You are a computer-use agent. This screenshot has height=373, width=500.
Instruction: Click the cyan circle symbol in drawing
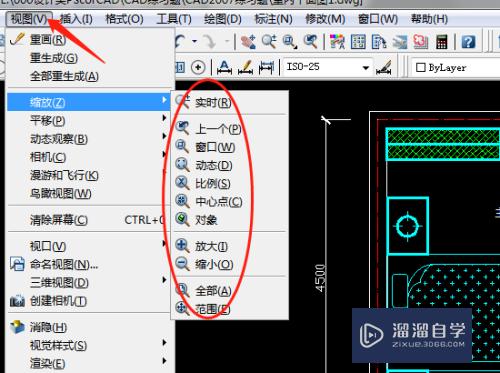[x=407, y=226]
